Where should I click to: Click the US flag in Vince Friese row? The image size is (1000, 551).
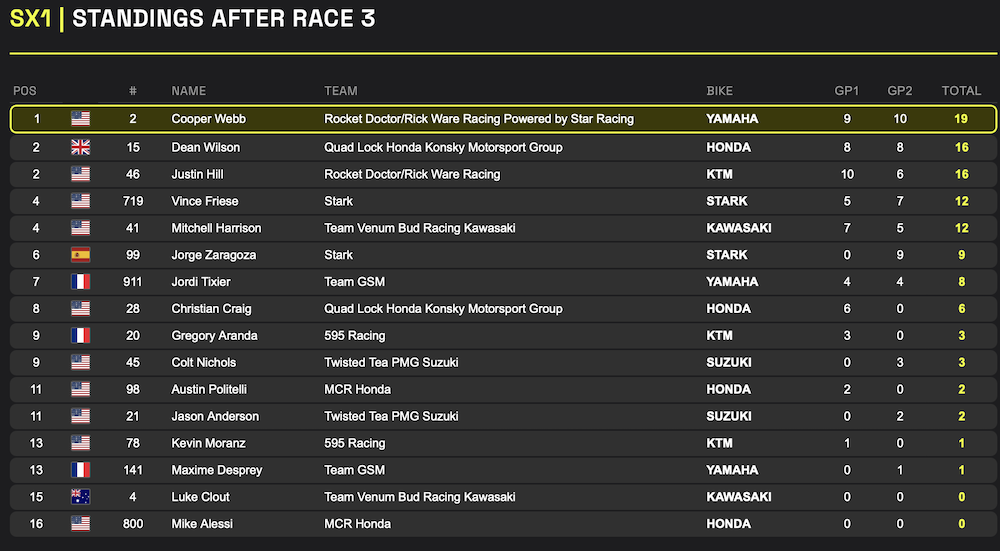pos(80,201)
